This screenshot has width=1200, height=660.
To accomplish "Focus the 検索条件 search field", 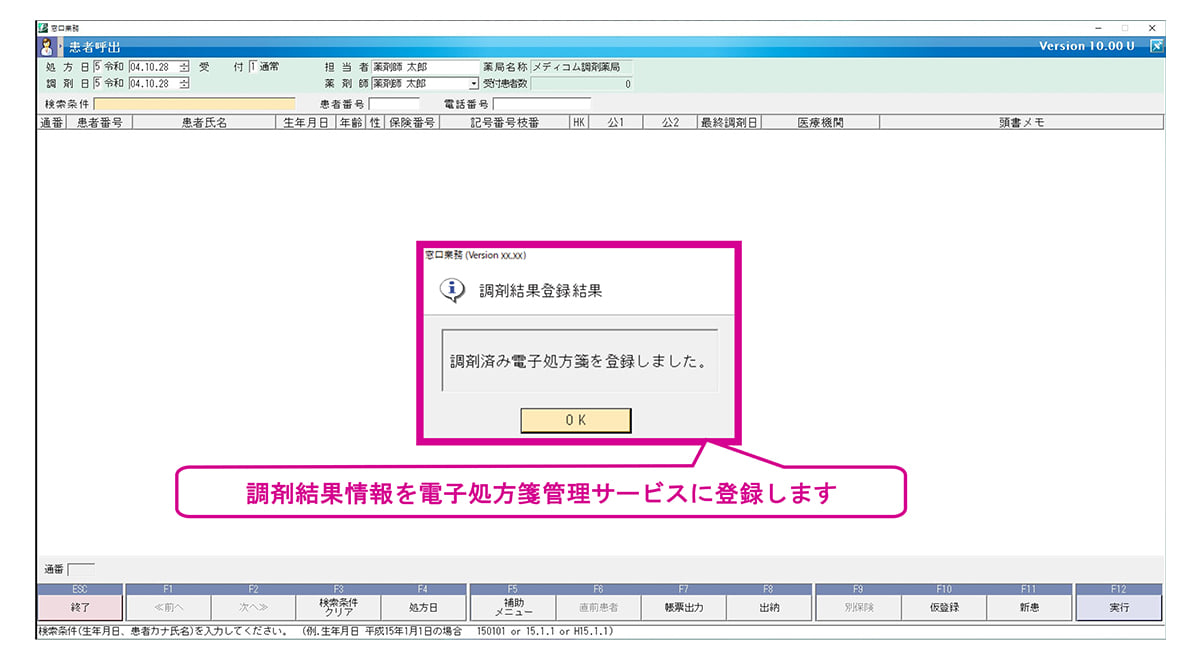I will [x=195, y=103].
